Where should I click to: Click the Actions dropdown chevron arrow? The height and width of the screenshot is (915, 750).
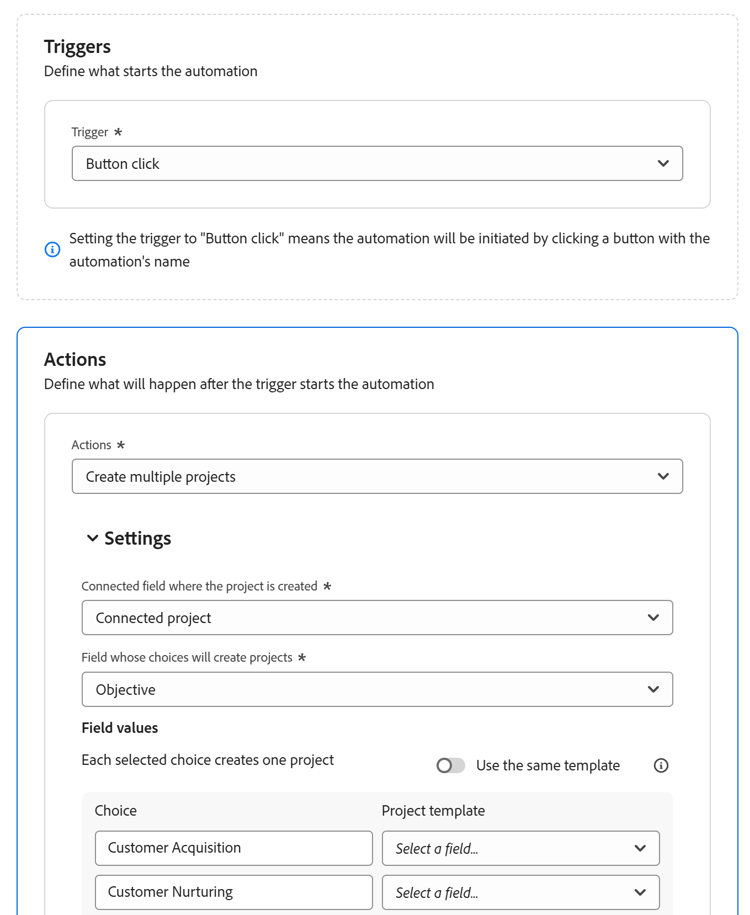click(663, 477)
